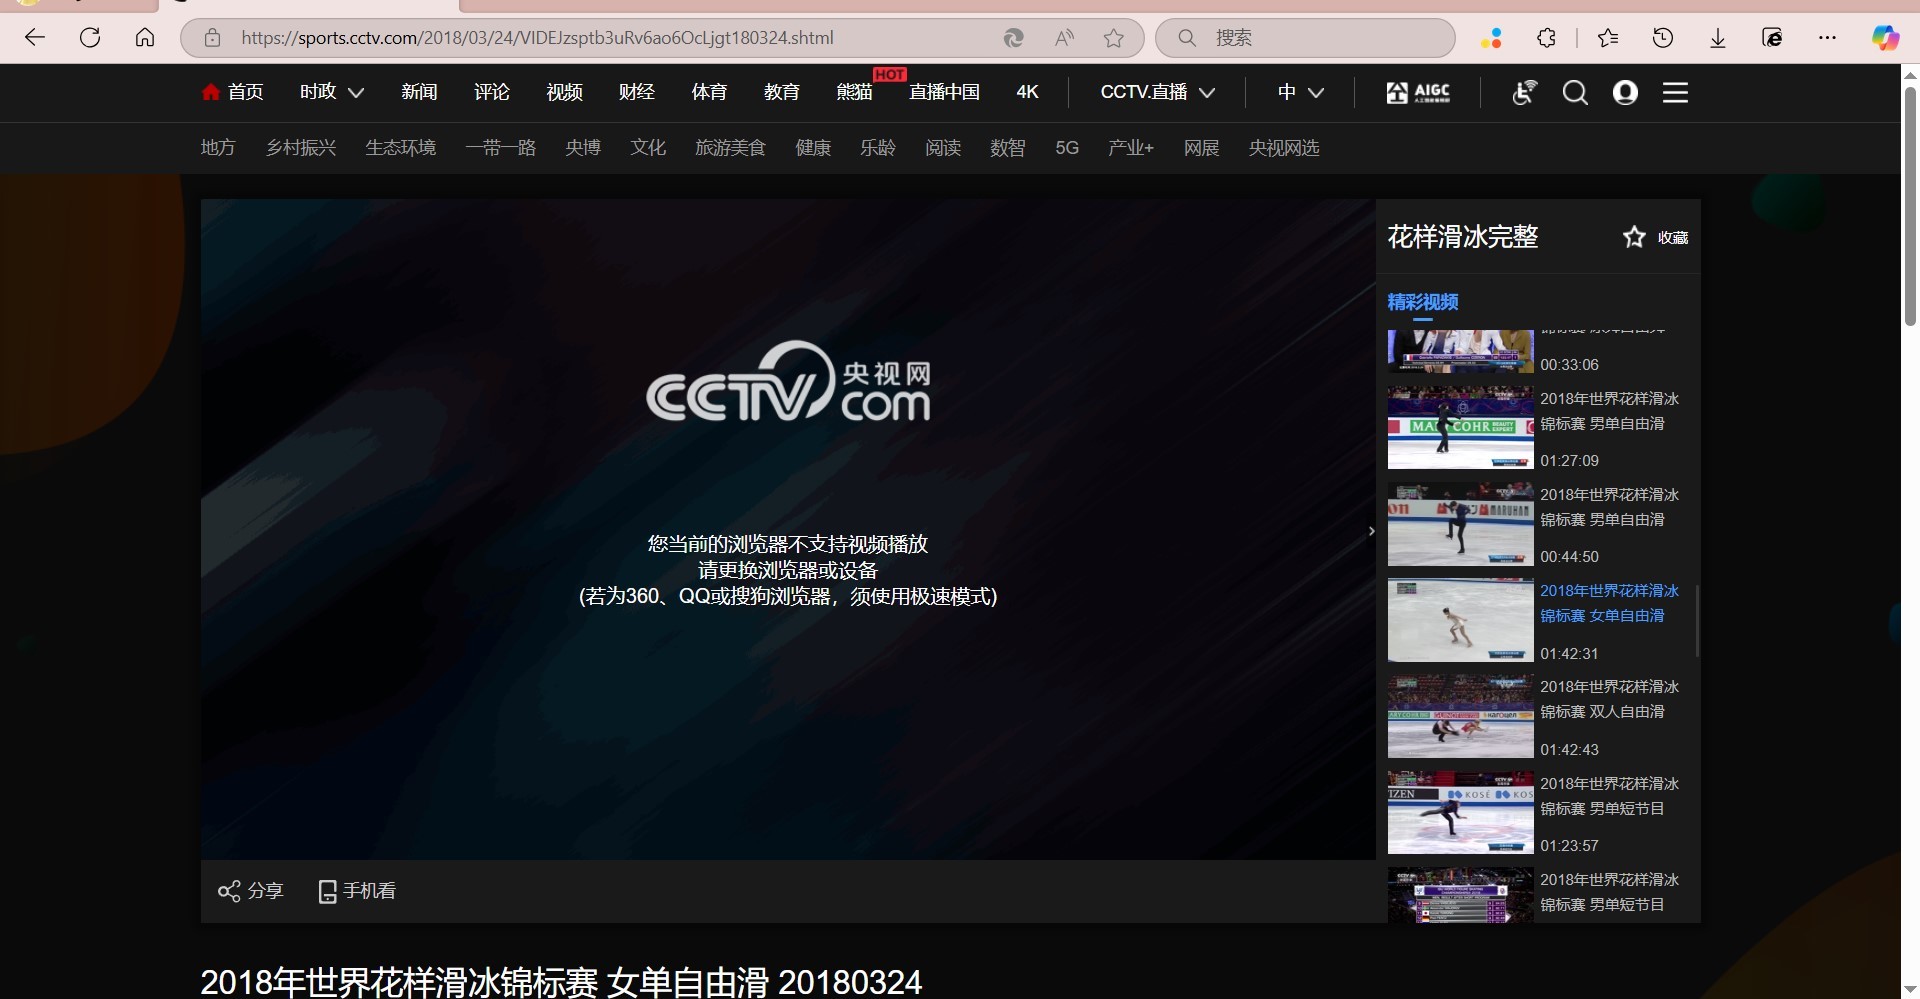The image size is (1920, 999).
Task: View site information lock icon
Action: point(212,38)
